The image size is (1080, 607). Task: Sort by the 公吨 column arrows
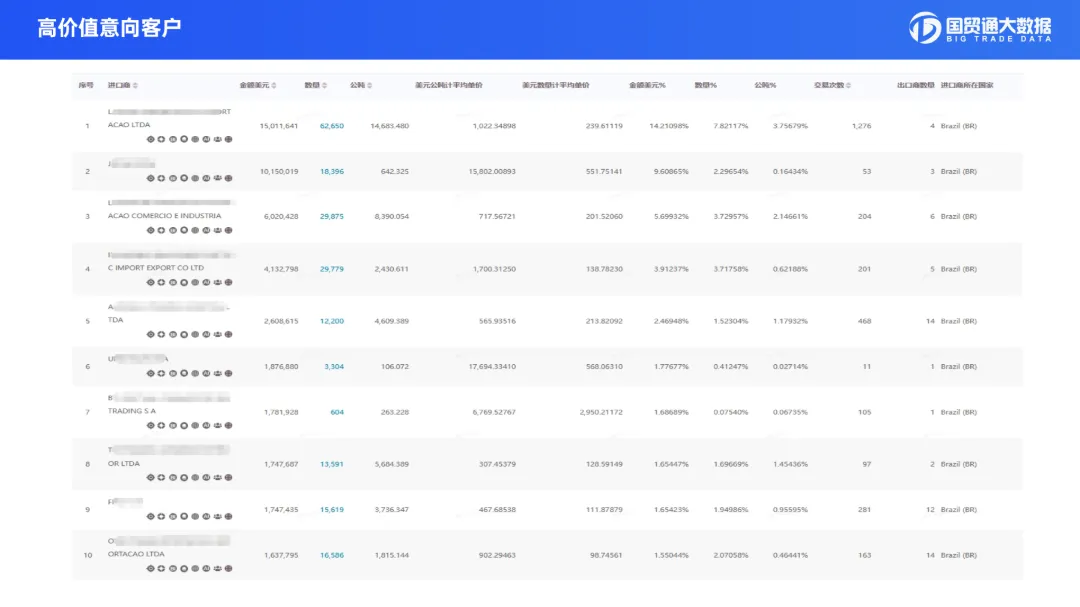pos(370,85)
